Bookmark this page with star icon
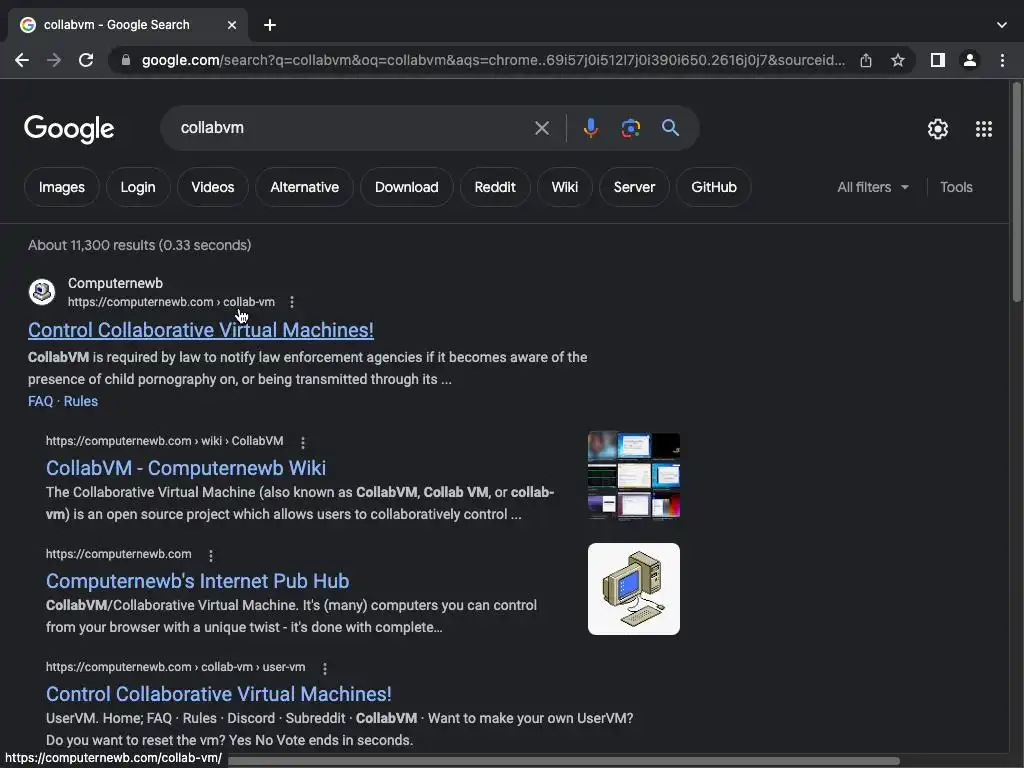The image size is (1024, 768). (898, 60)
